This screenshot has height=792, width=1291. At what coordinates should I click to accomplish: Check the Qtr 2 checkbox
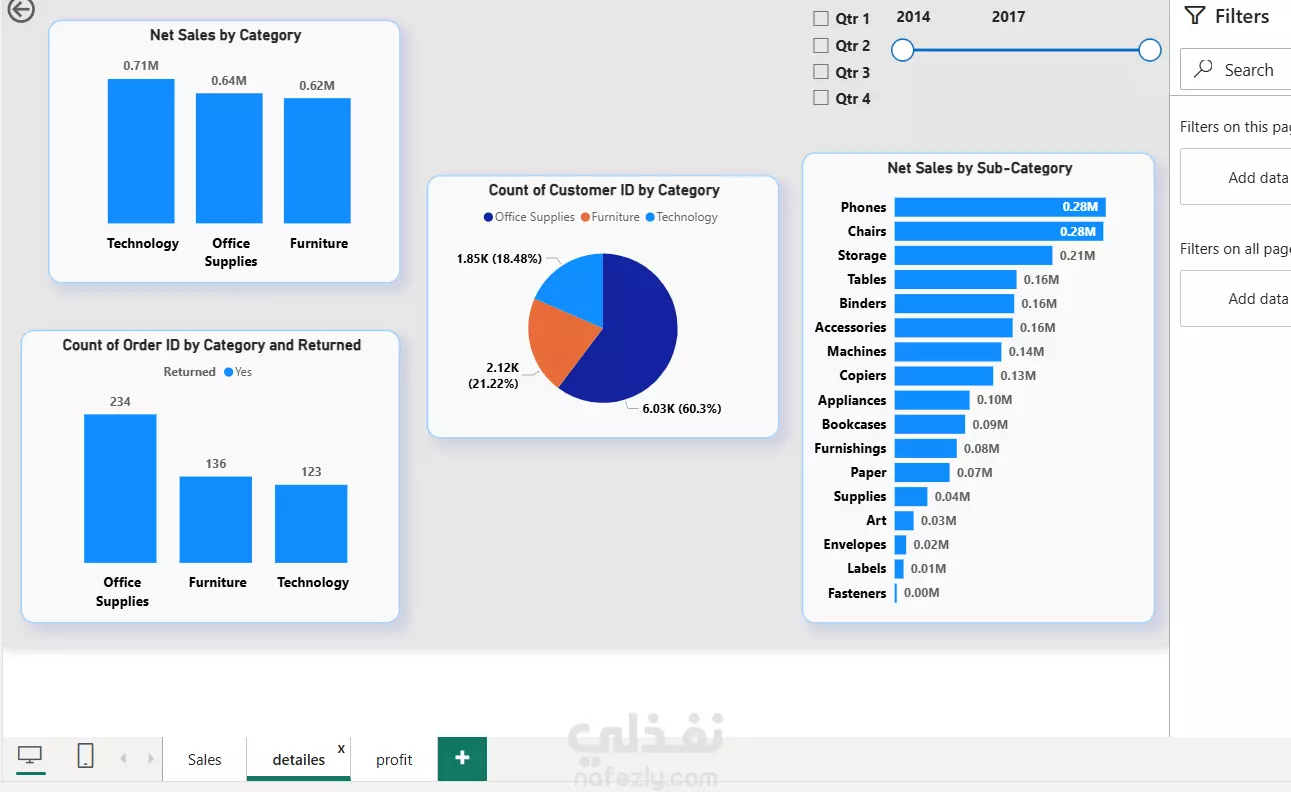pos(821,46)
